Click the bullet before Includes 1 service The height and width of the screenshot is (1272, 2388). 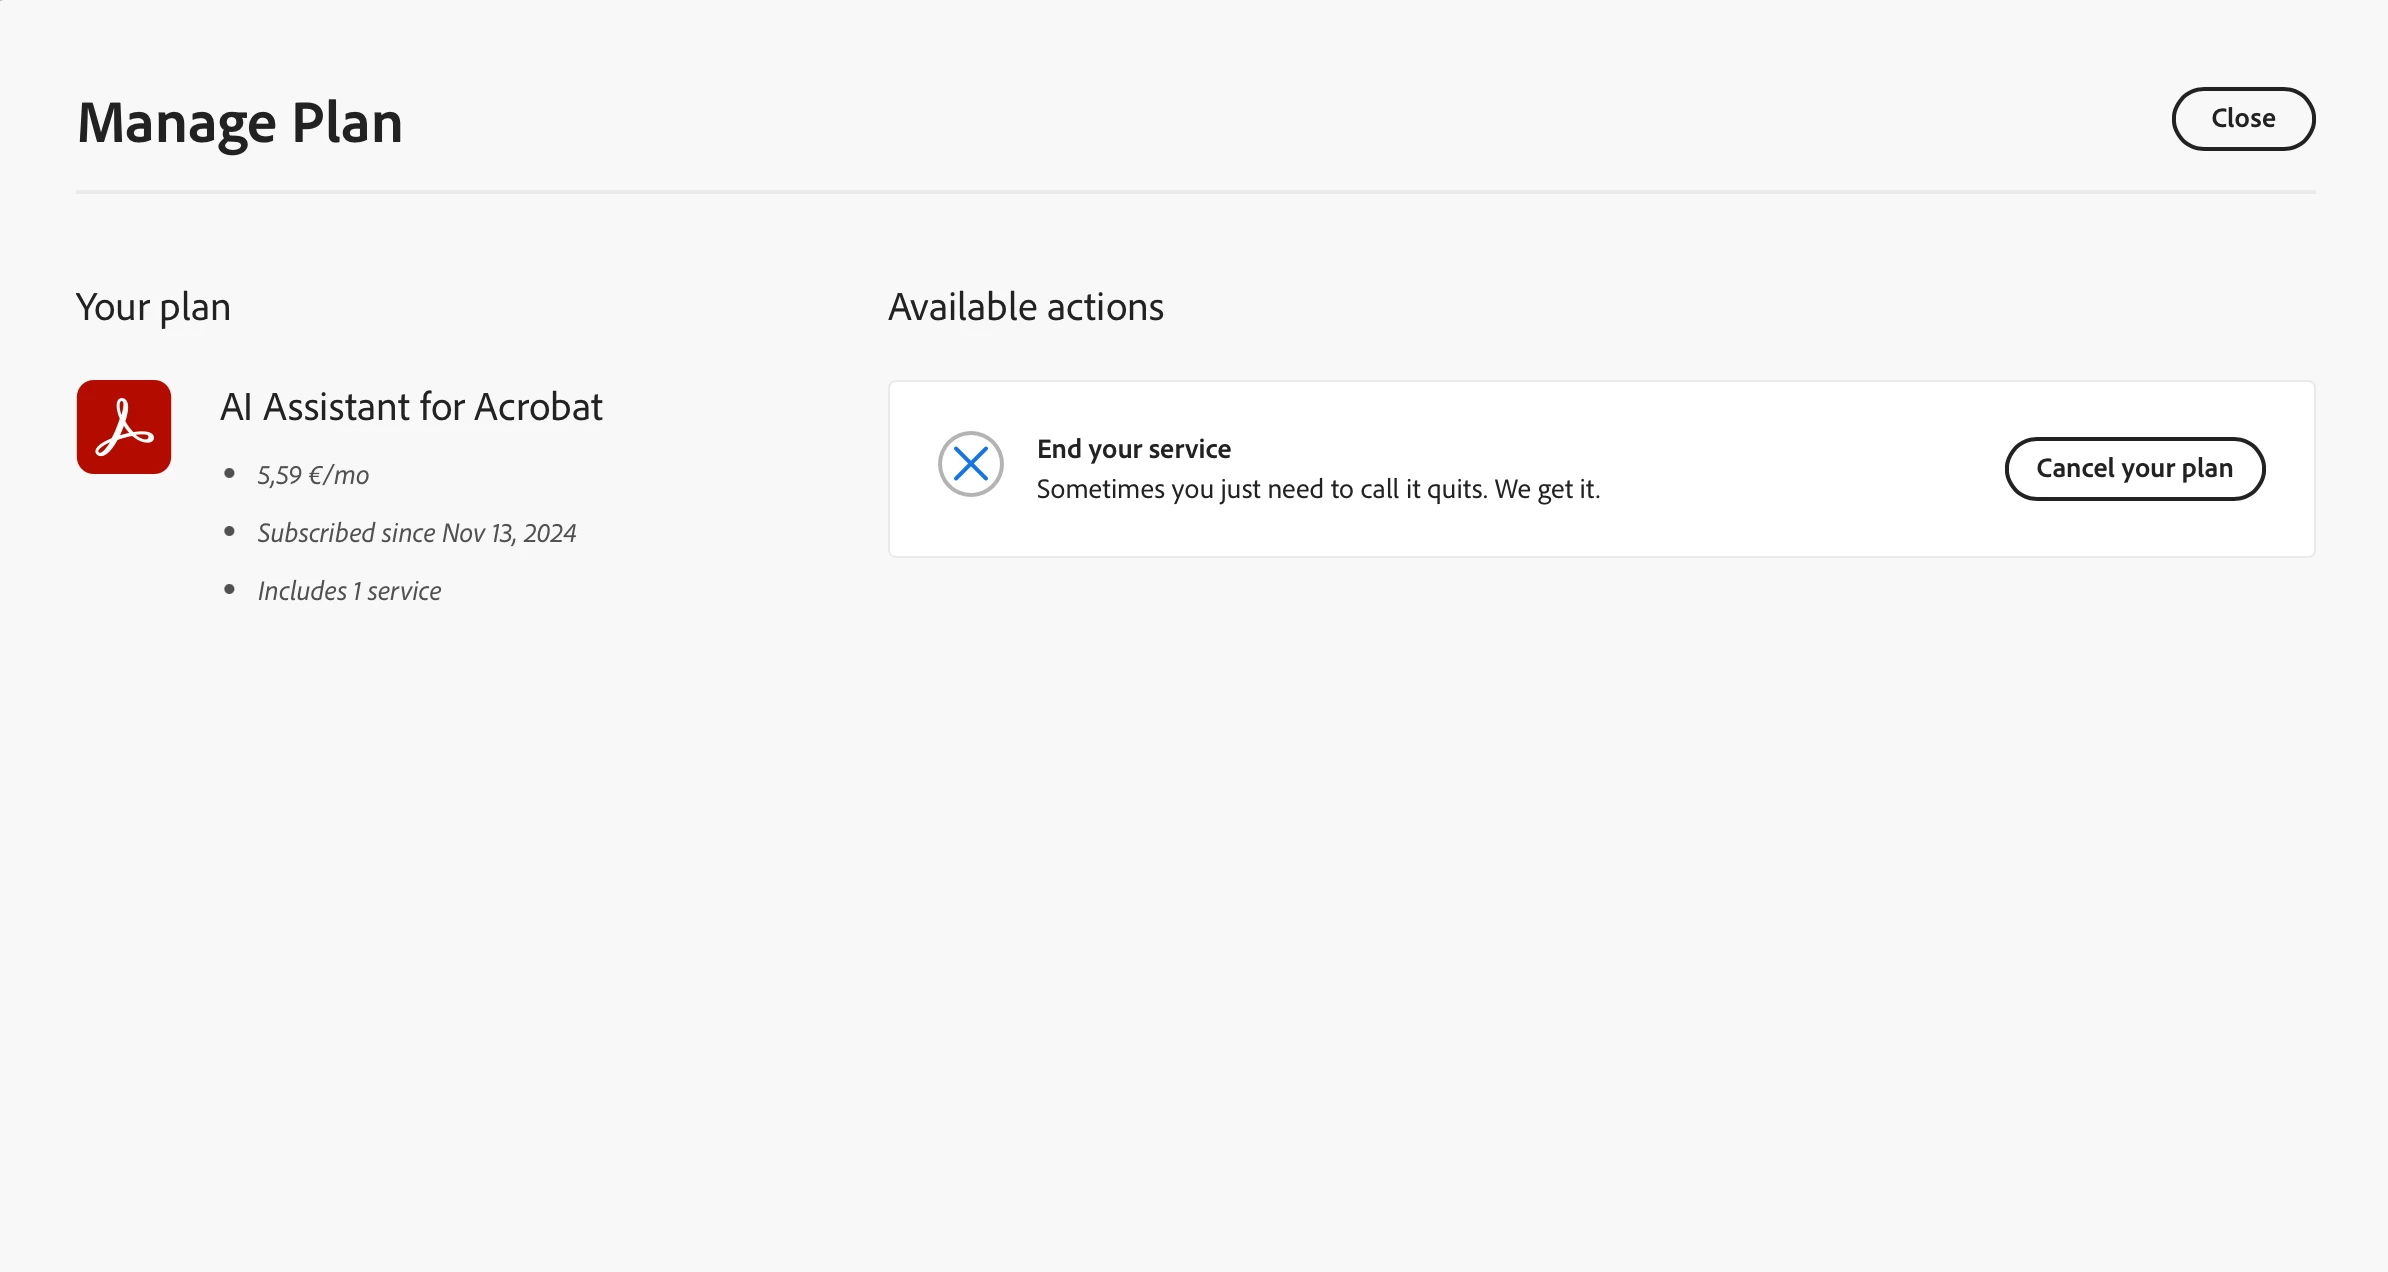pos(230,589)
